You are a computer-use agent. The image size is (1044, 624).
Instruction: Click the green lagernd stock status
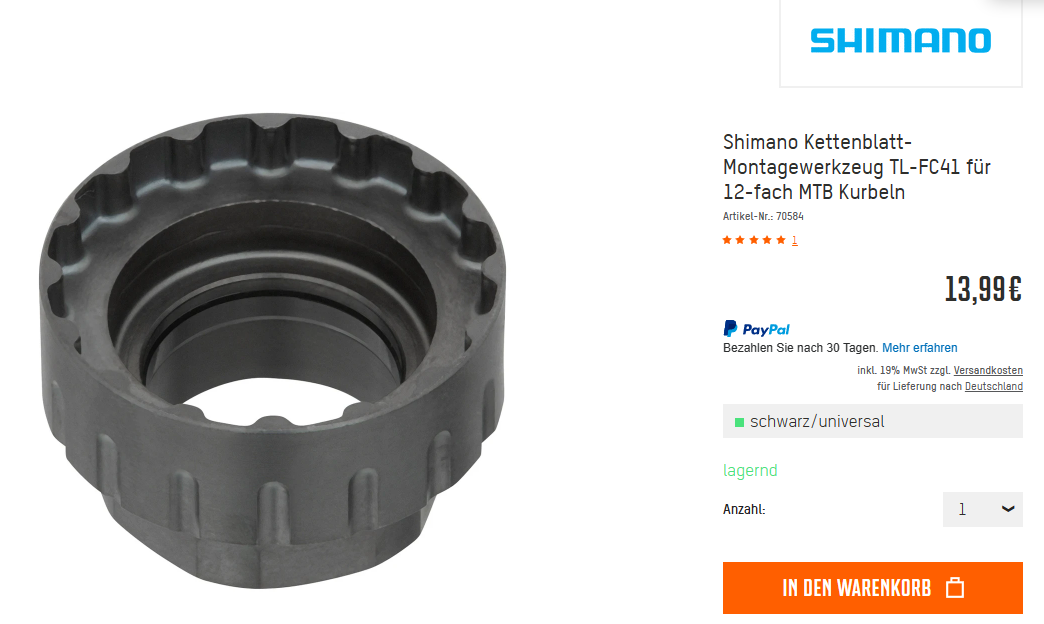750,470
